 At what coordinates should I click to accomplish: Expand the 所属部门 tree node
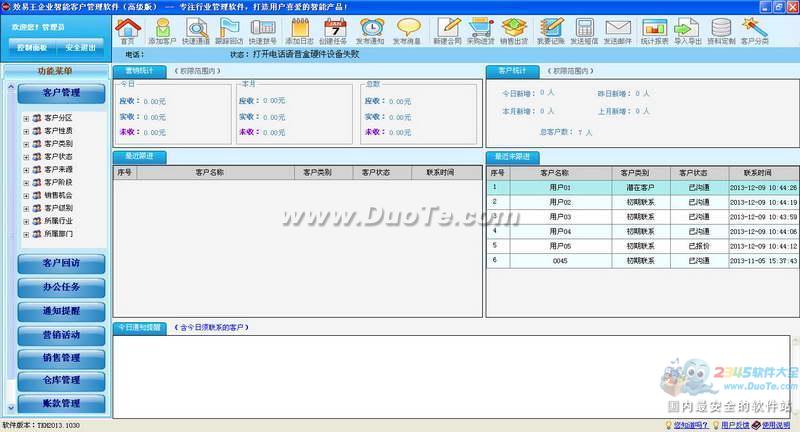pyautogui.click(x=25, y=234)
